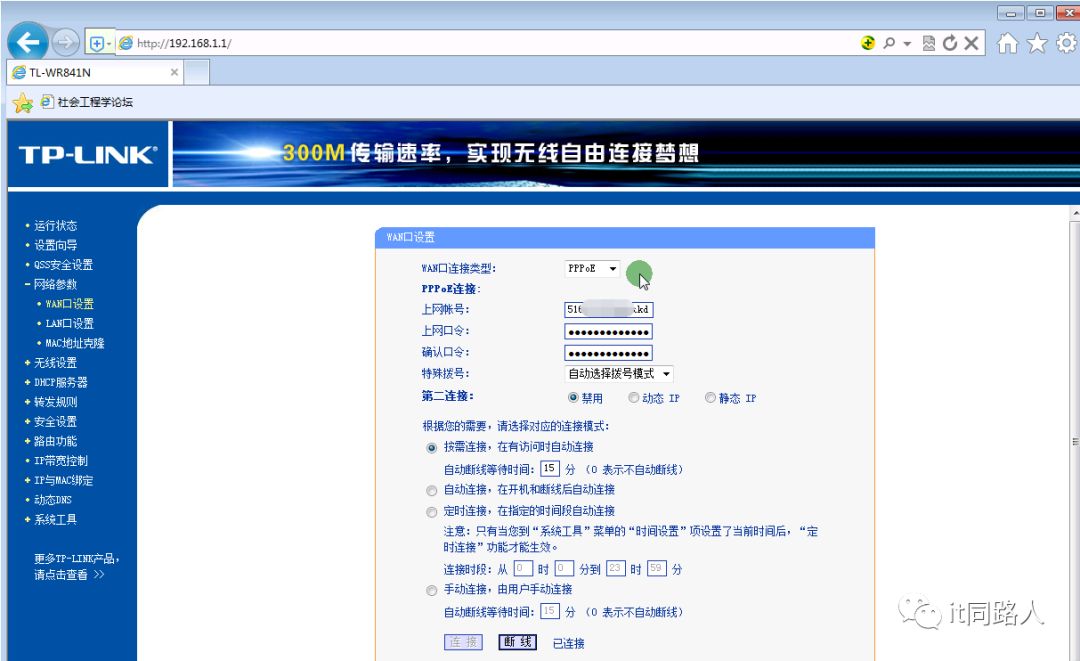The image size is (1080, 661).
Task: Open the address bar search dropdown arrow
Action: click(907, 43)
